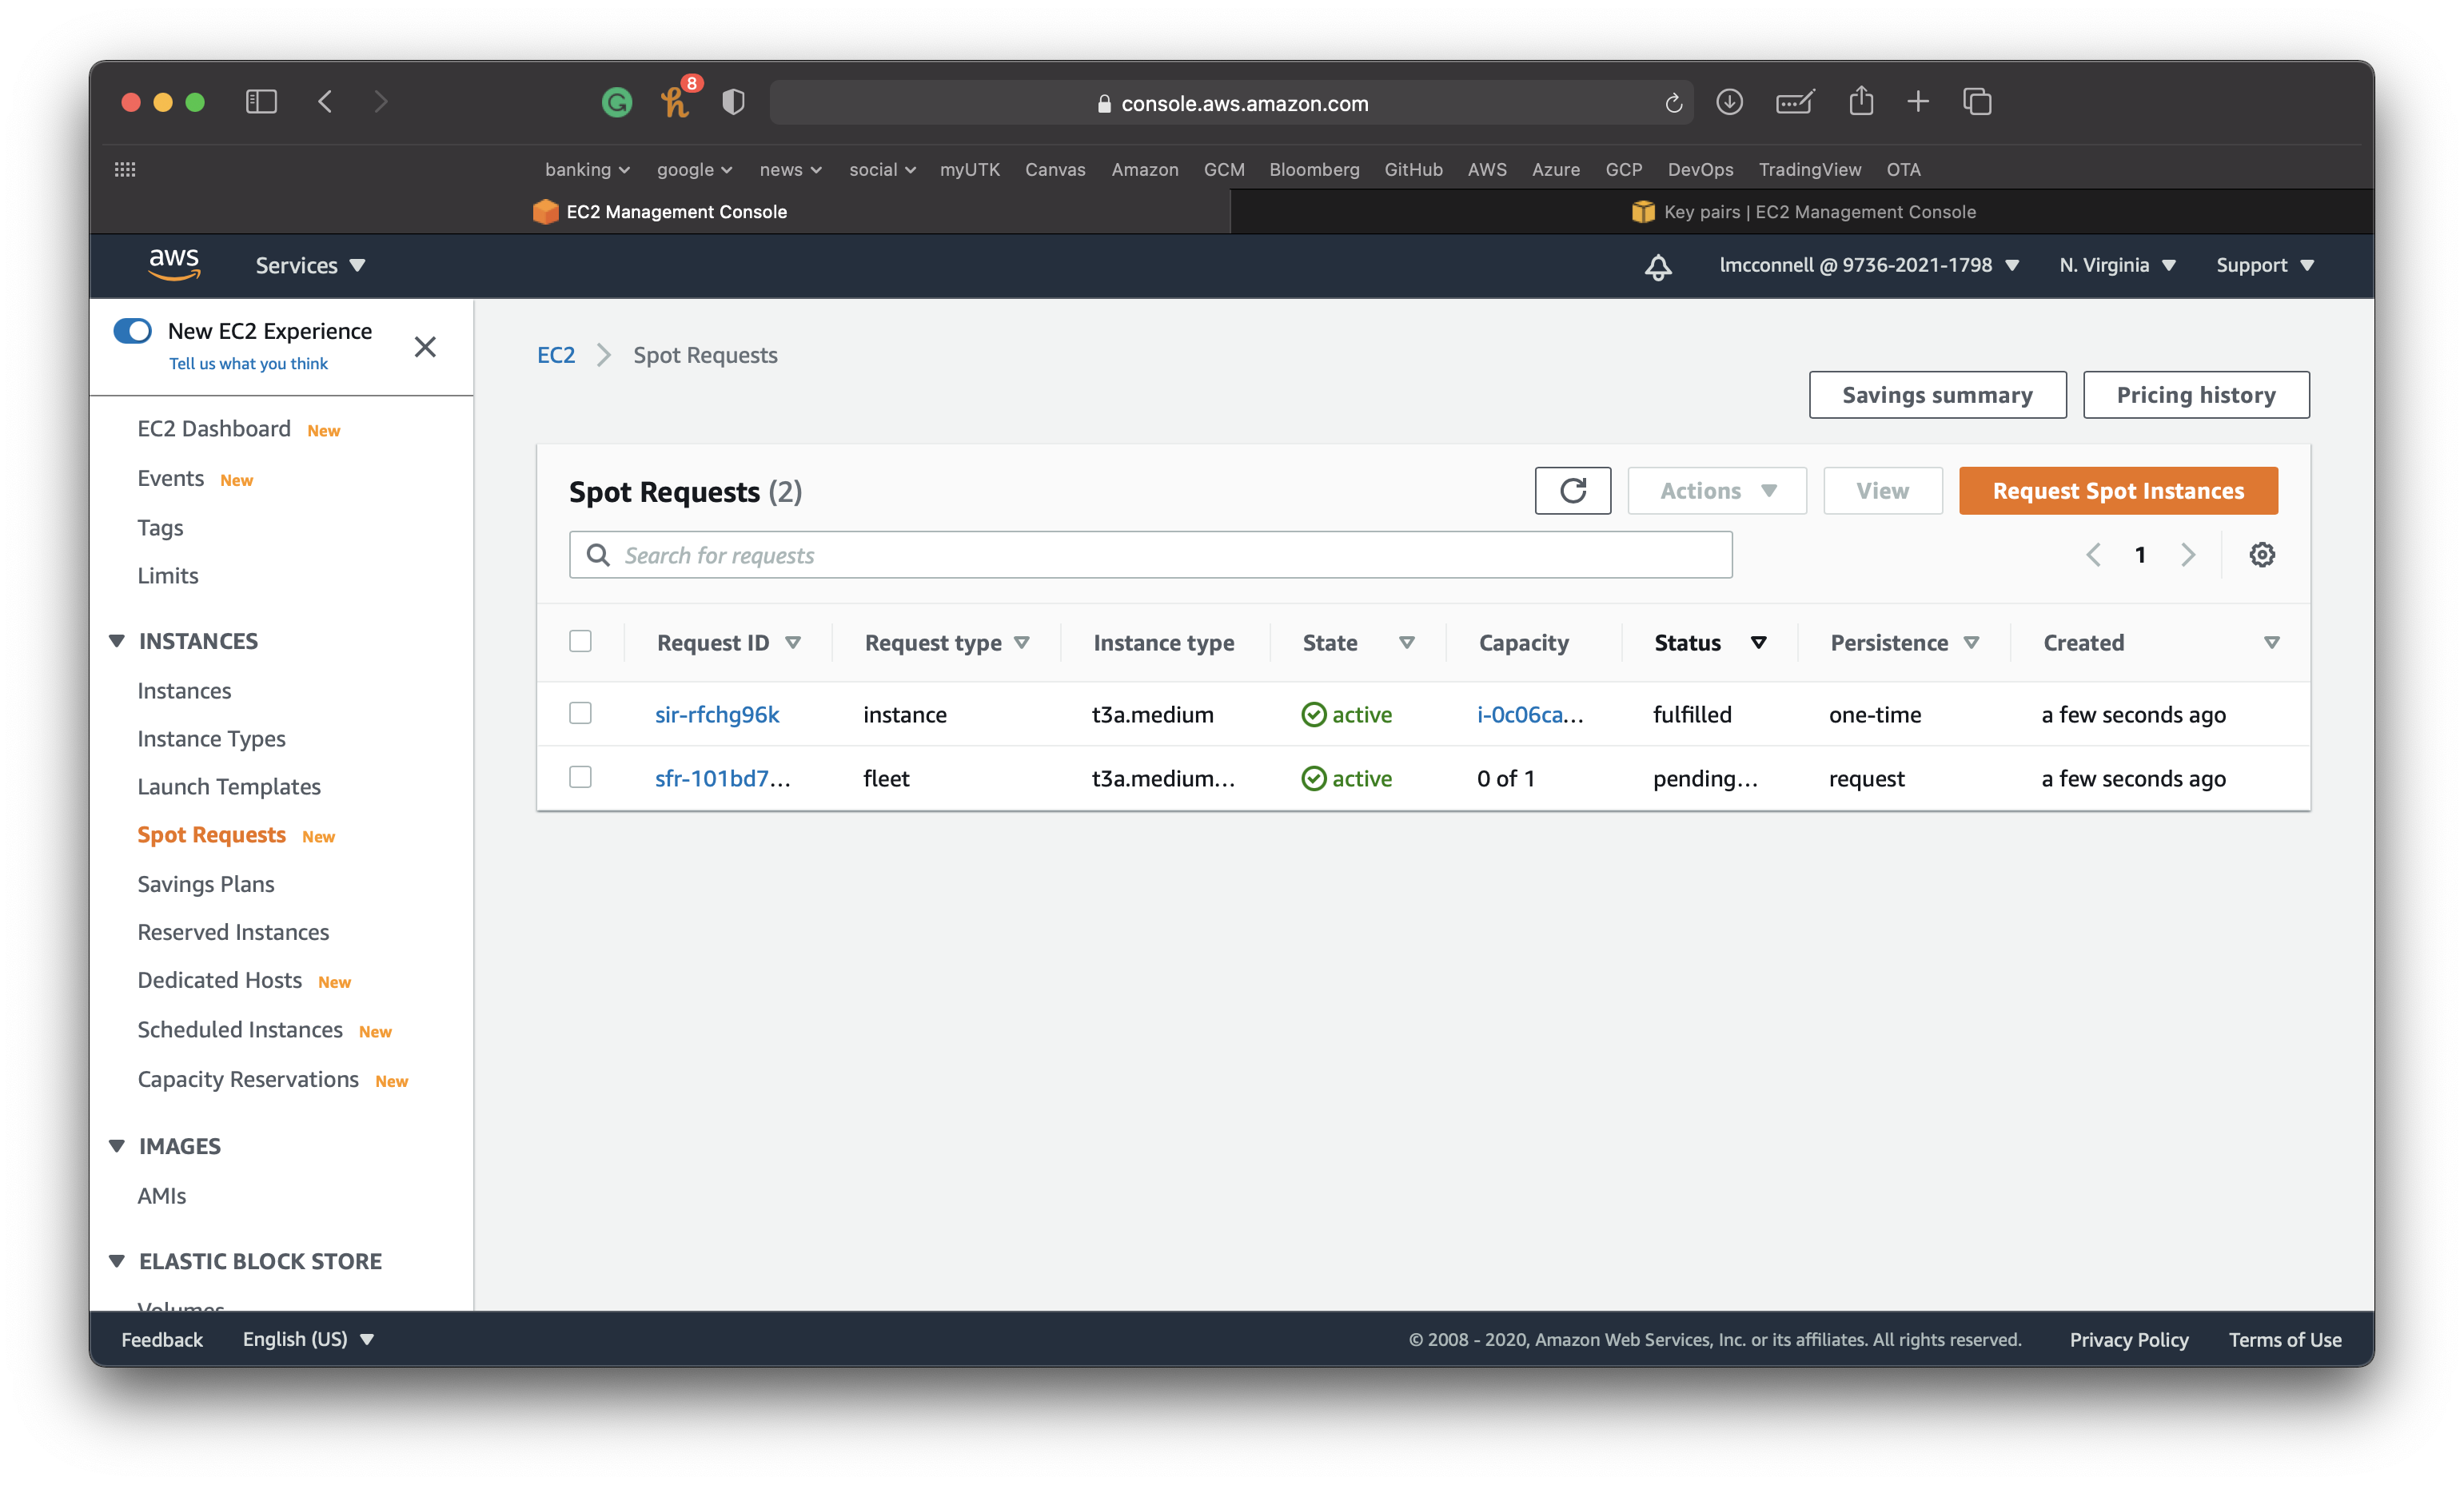Open AWS notifications bell
The width and height of the screenshot is (2464, 1485).
pyautogui.click(x=1658, y=266)
